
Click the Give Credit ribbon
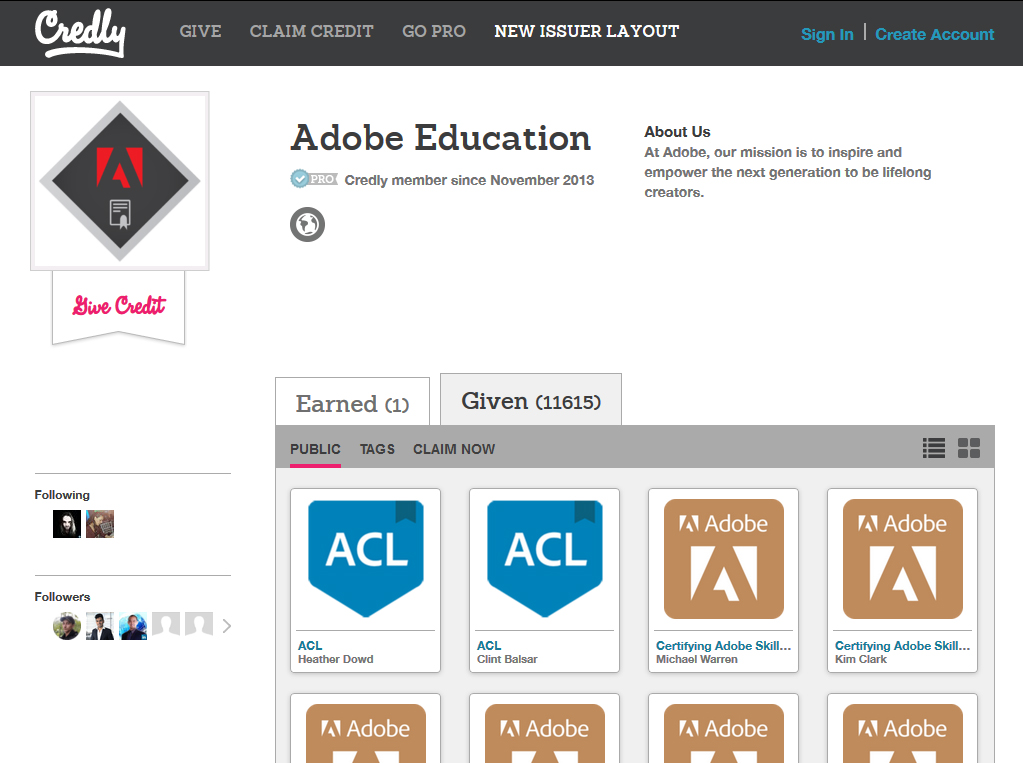click(117, 305)
